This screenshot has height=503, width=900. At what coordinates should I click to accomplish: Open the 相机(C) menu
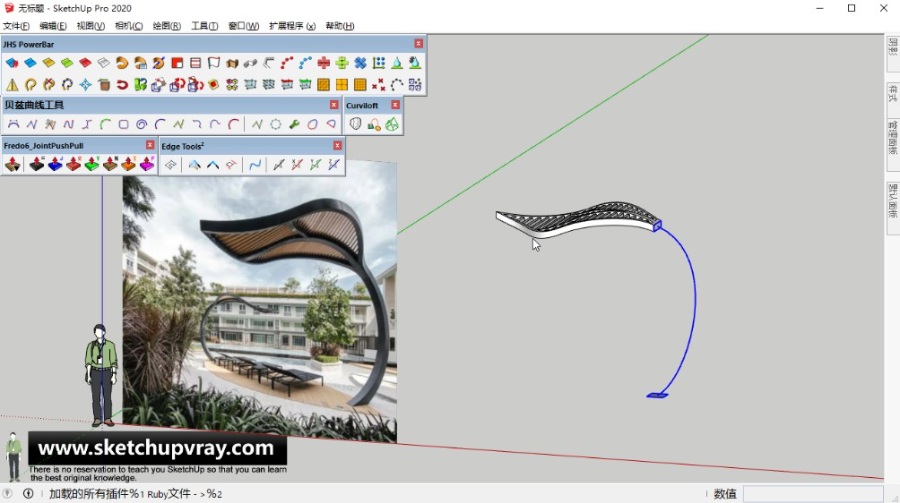coord(129,26)
